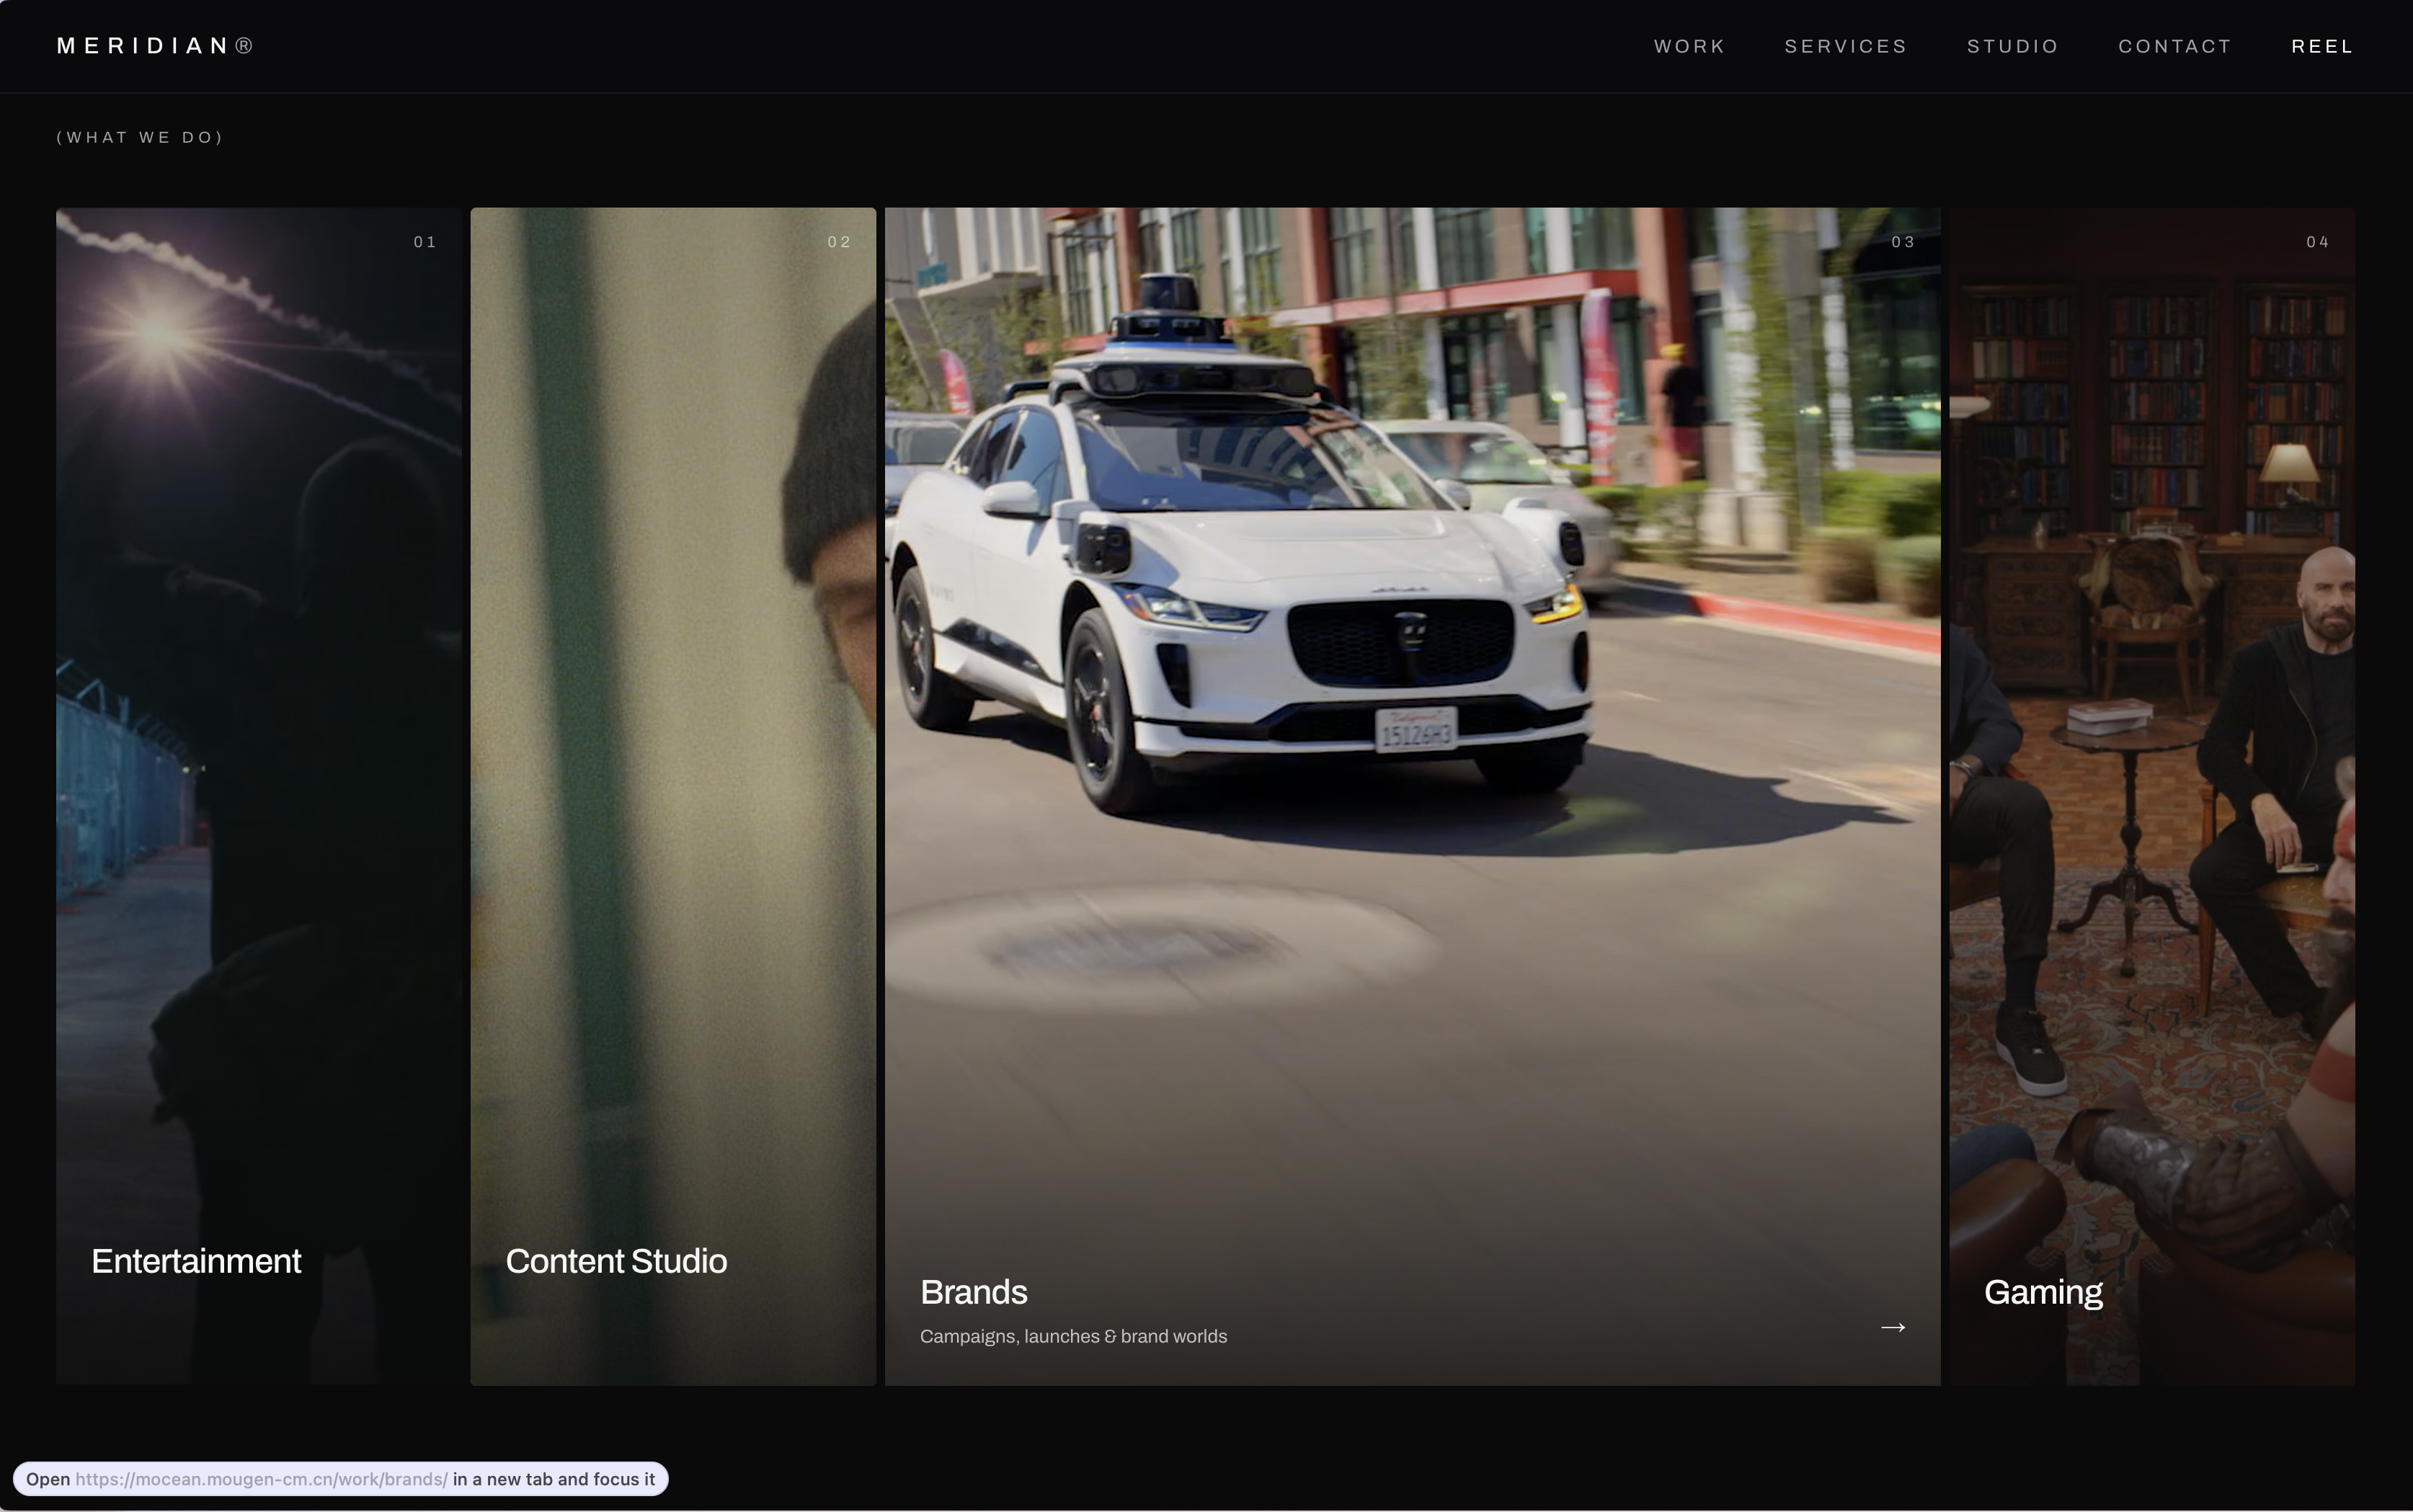Screen dimensions: 2413x1512
Task: Click the brands URL in the status tooltip
Action: [261, 1479]
